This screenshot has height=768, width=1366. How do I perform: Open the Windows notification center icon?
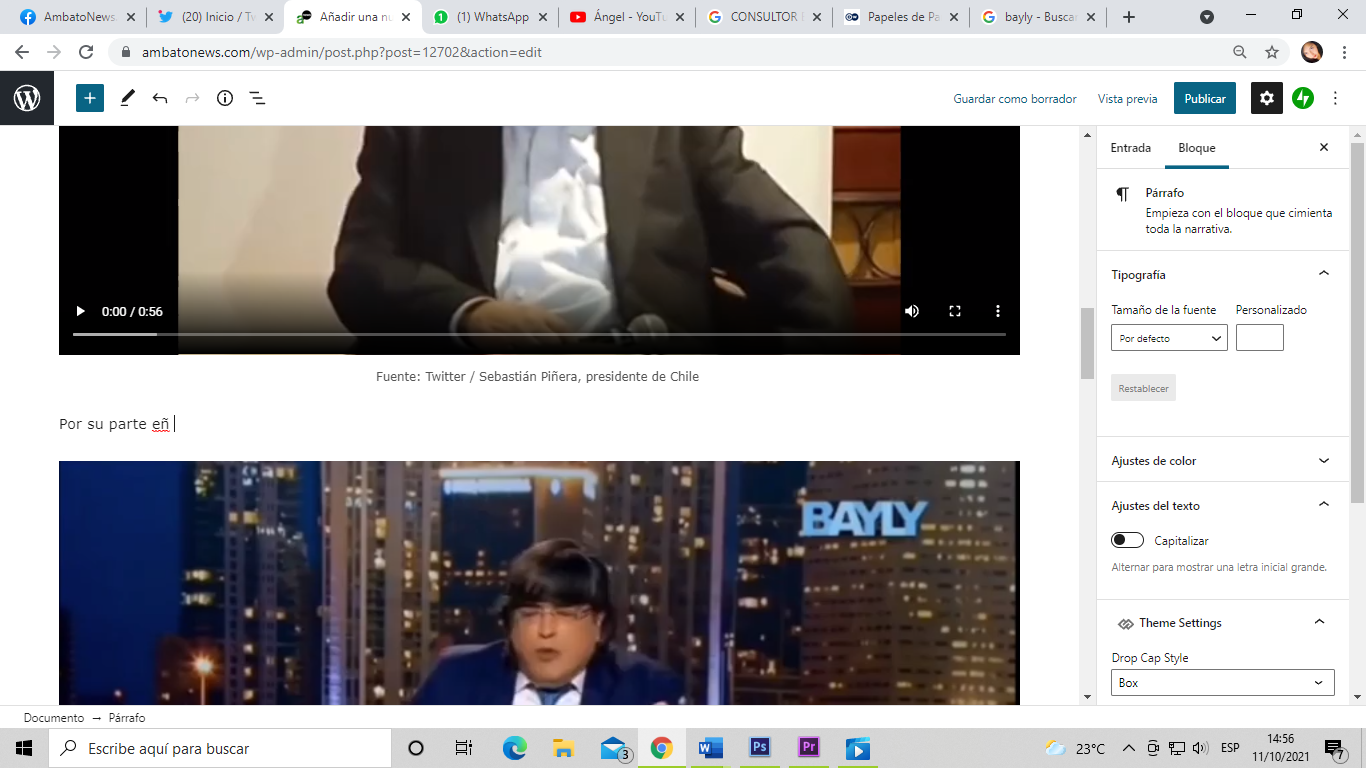click(x=1335, y=748)
